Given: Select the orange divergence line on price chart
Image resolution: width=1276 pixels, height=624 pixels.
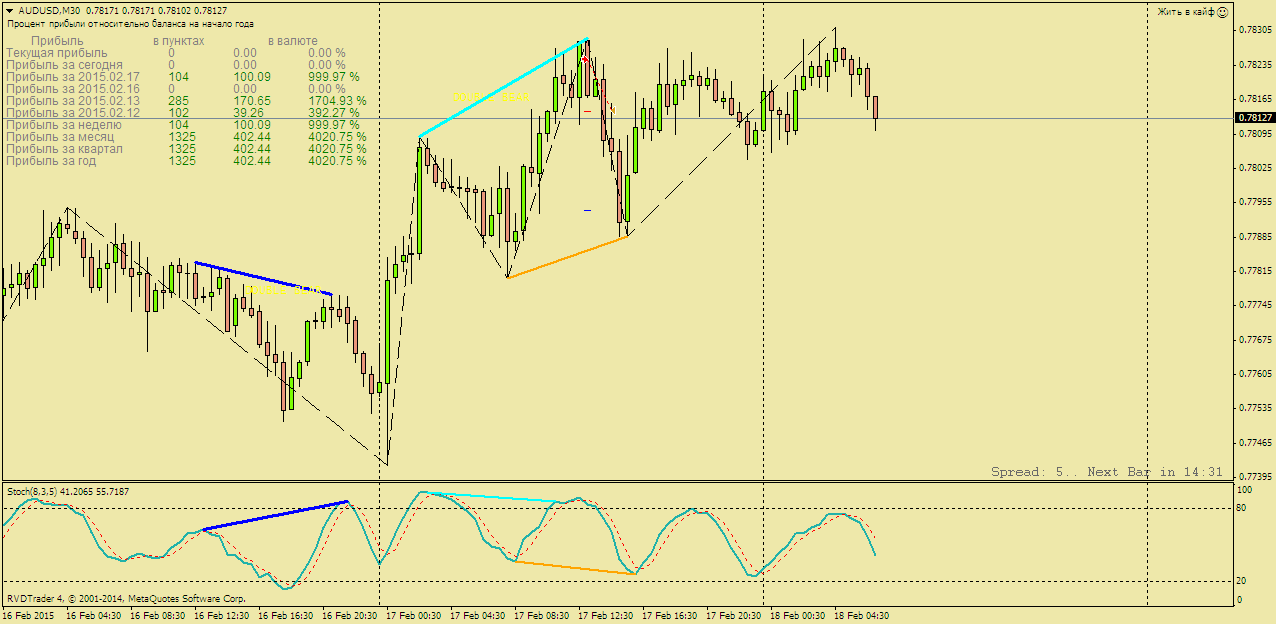Looking at the screenshot, I should click(x=567, y=257).
